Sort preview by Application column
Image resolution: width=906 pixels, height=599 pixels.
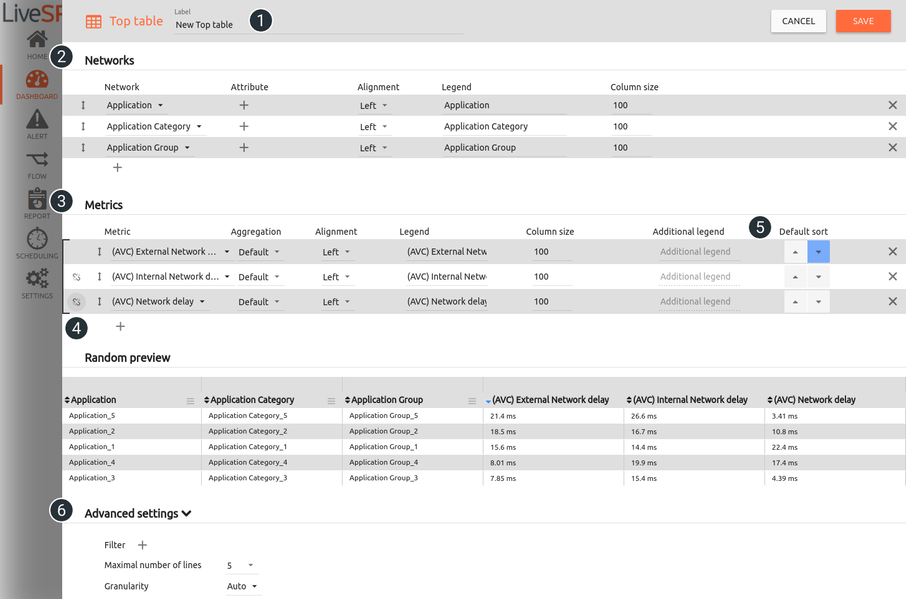90,400
